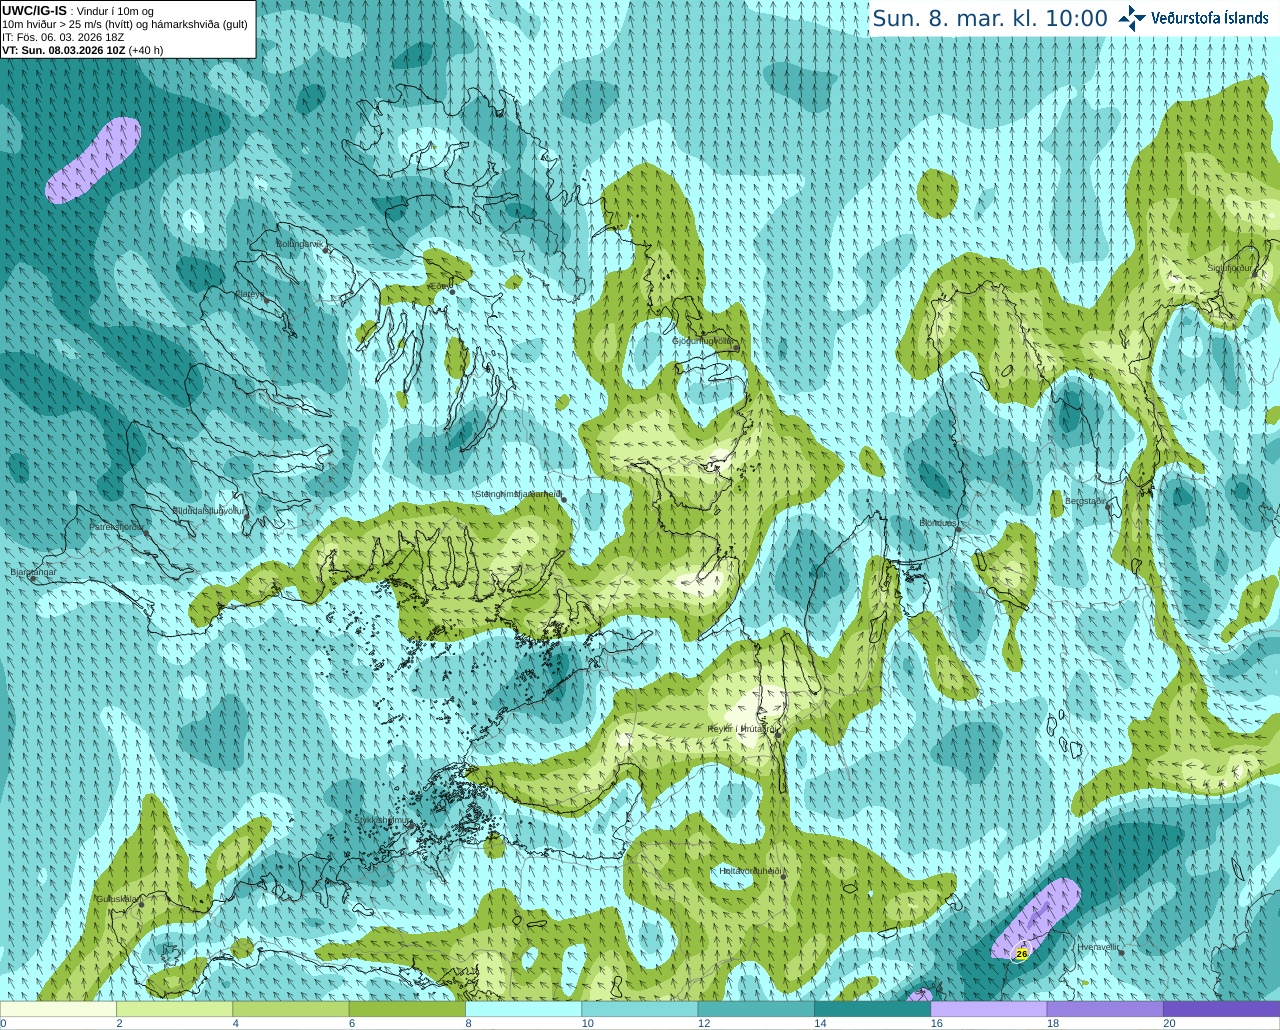Click the Reykir í Hrútafirði station label
Image resolution: width=1280 pixels, height=1030 pixels.
(x=742, y=729)
